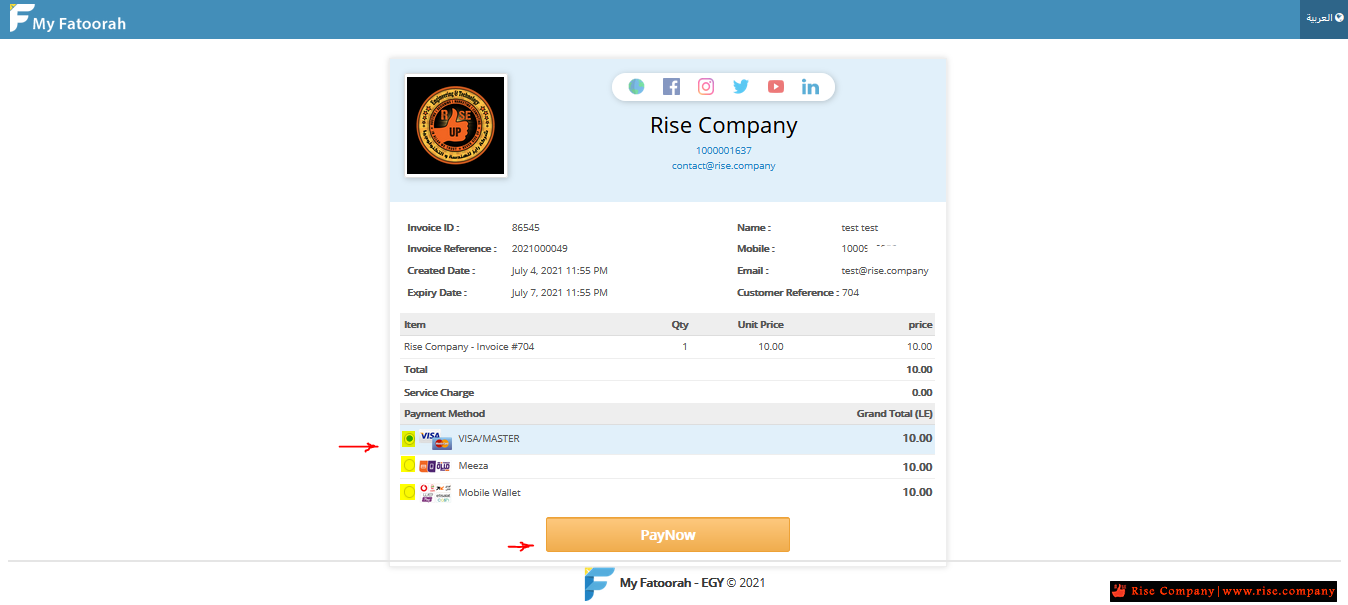Screen dimensions: 1348x605
Task: Click customer reference value 704
Action: pyautogui.click(x=851, y=293)
